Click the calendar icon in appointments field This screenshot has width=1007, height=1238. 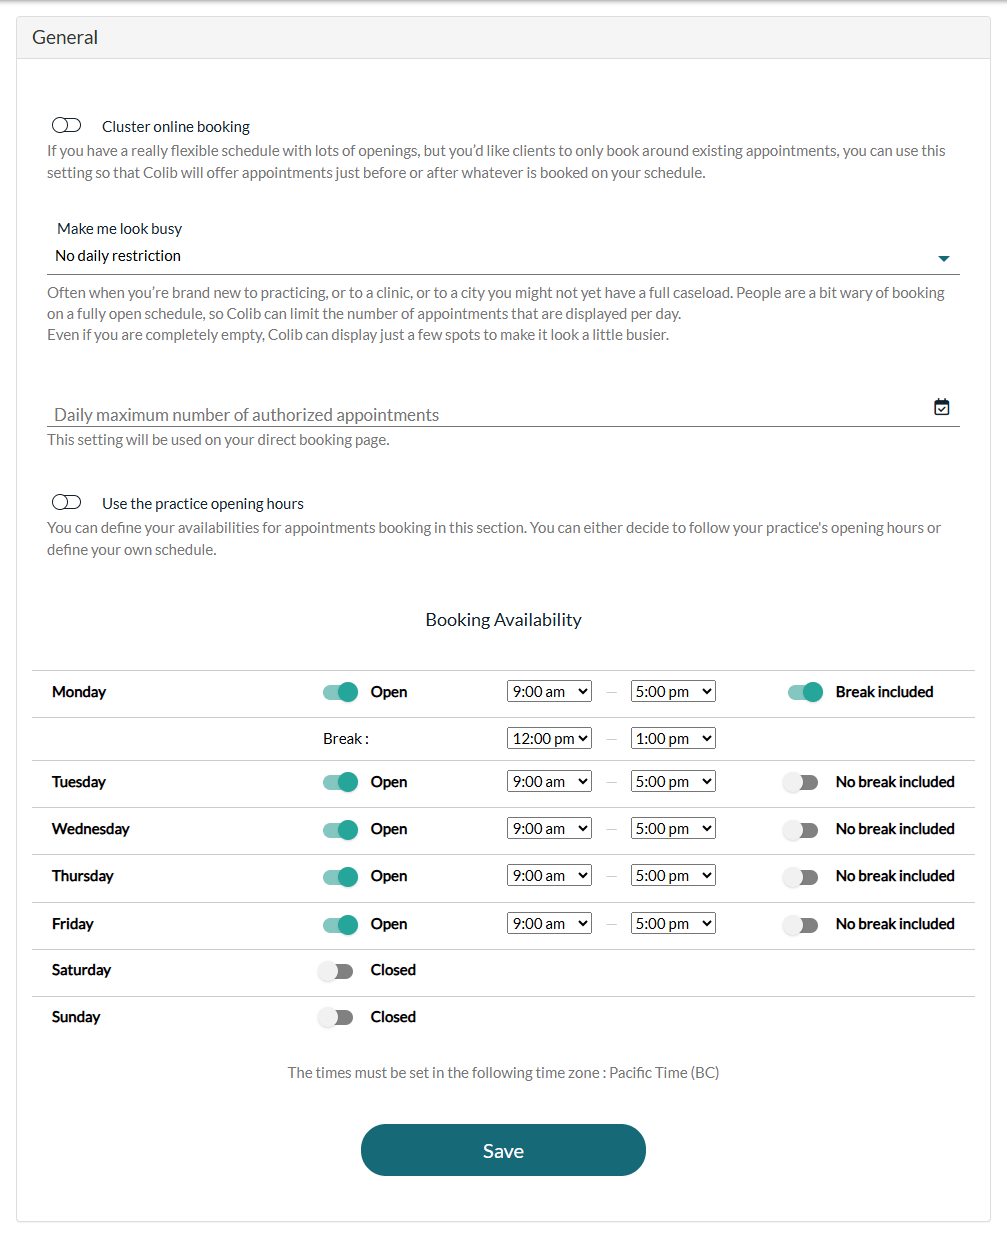point(941,407)
